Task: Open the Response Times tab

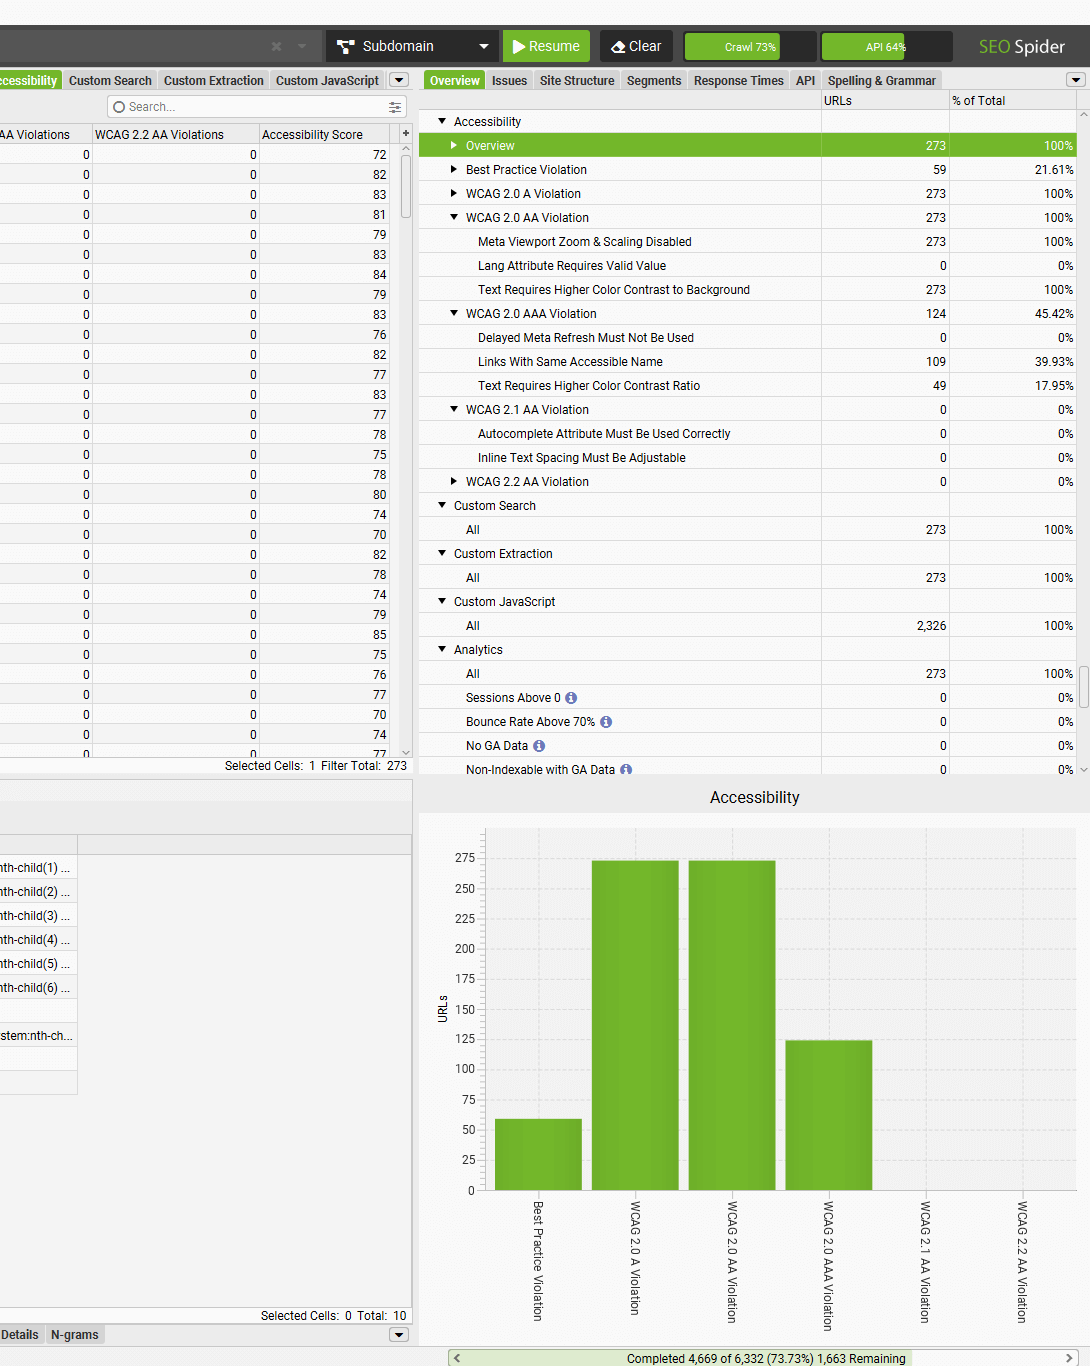Action: click(x=738, y=81)
